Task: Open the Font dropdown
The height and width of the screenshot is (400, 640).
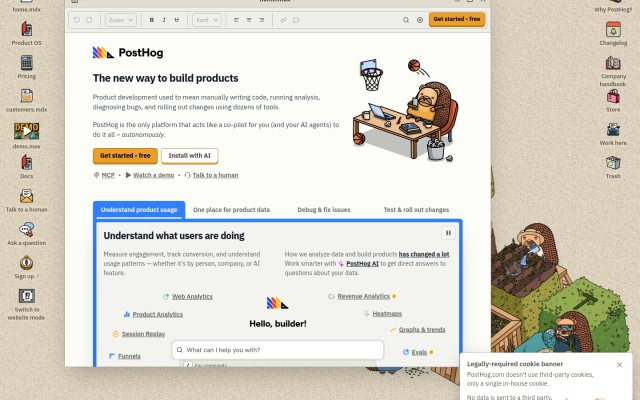Action: coord(207,20)
